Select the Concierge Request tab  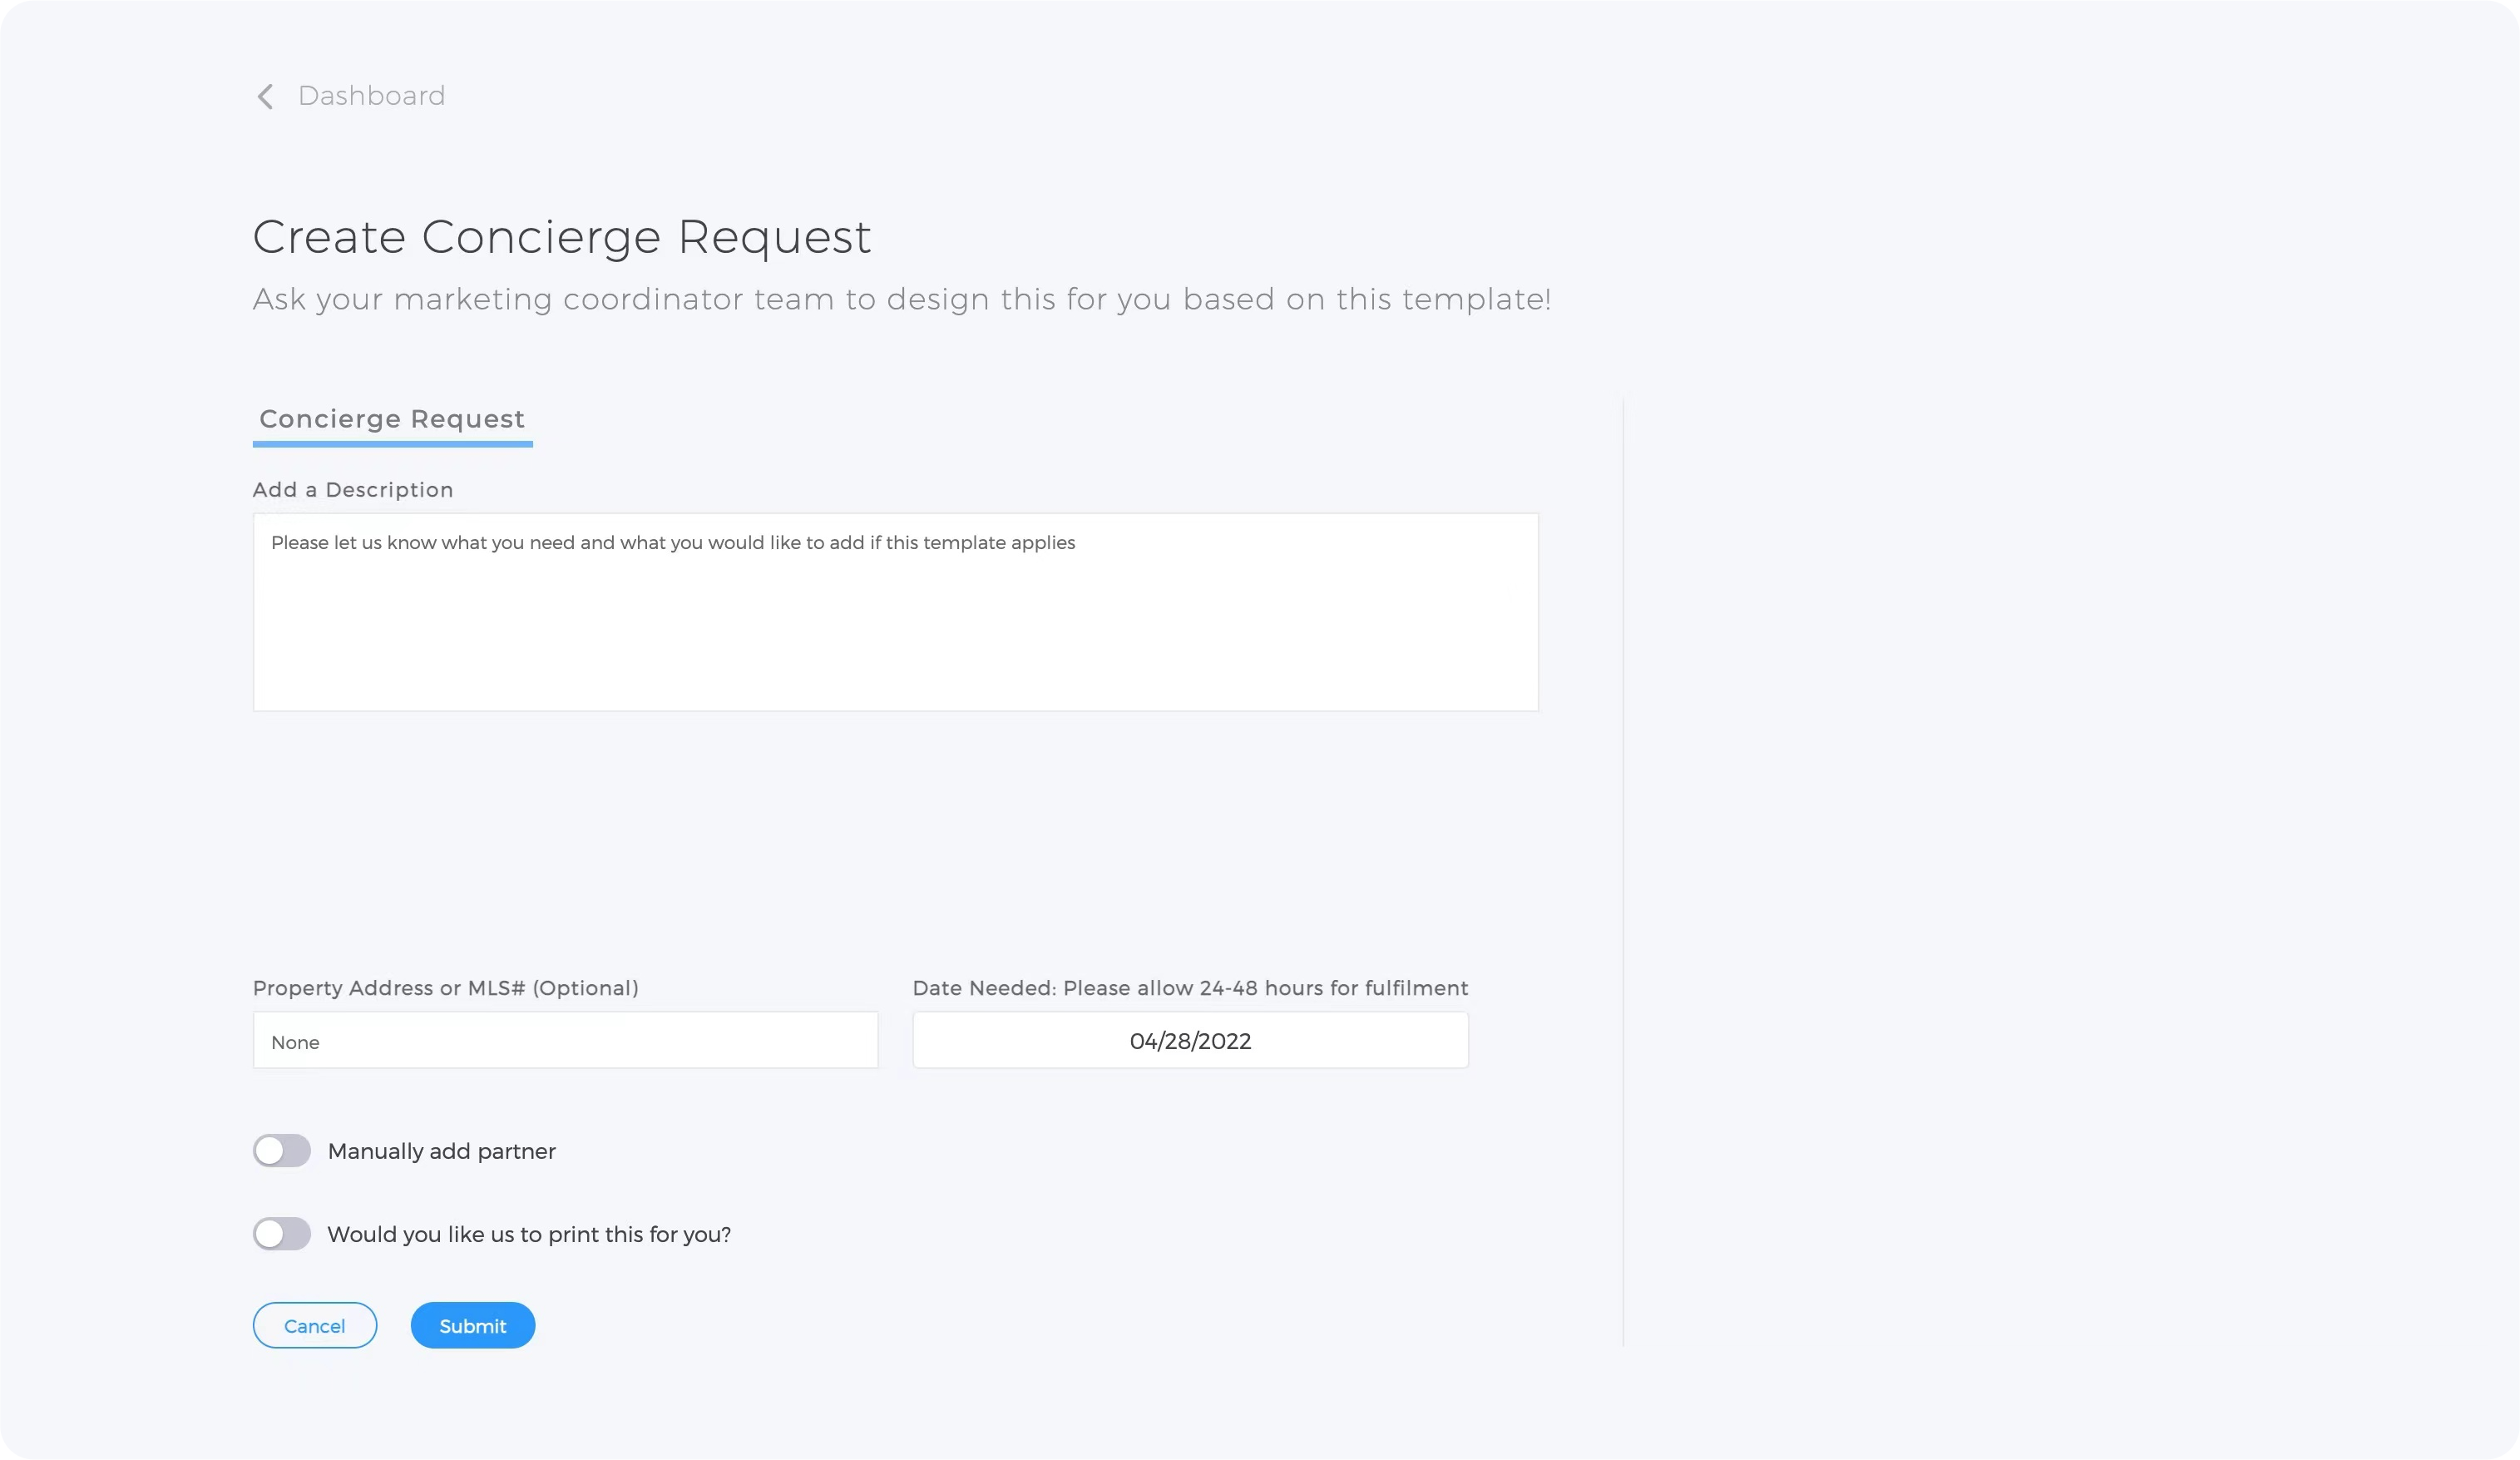click(x=392, y=419)
